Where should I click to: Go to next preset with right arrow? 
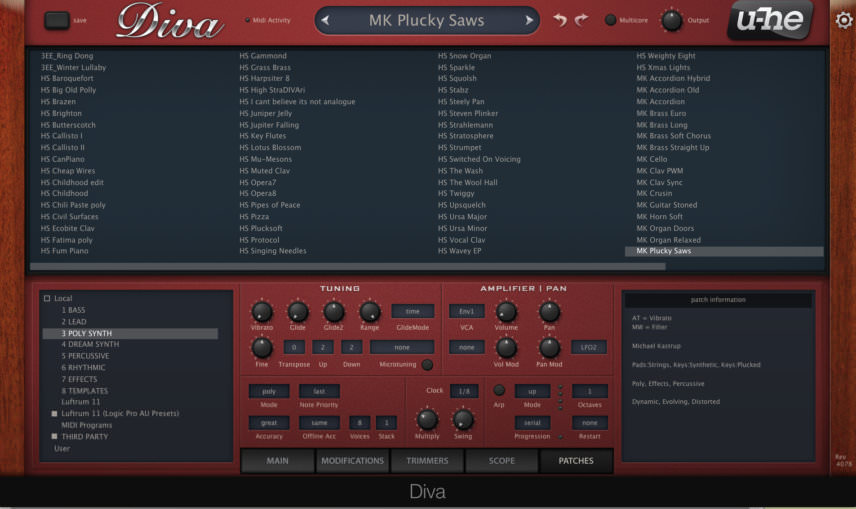pos(528,21)
